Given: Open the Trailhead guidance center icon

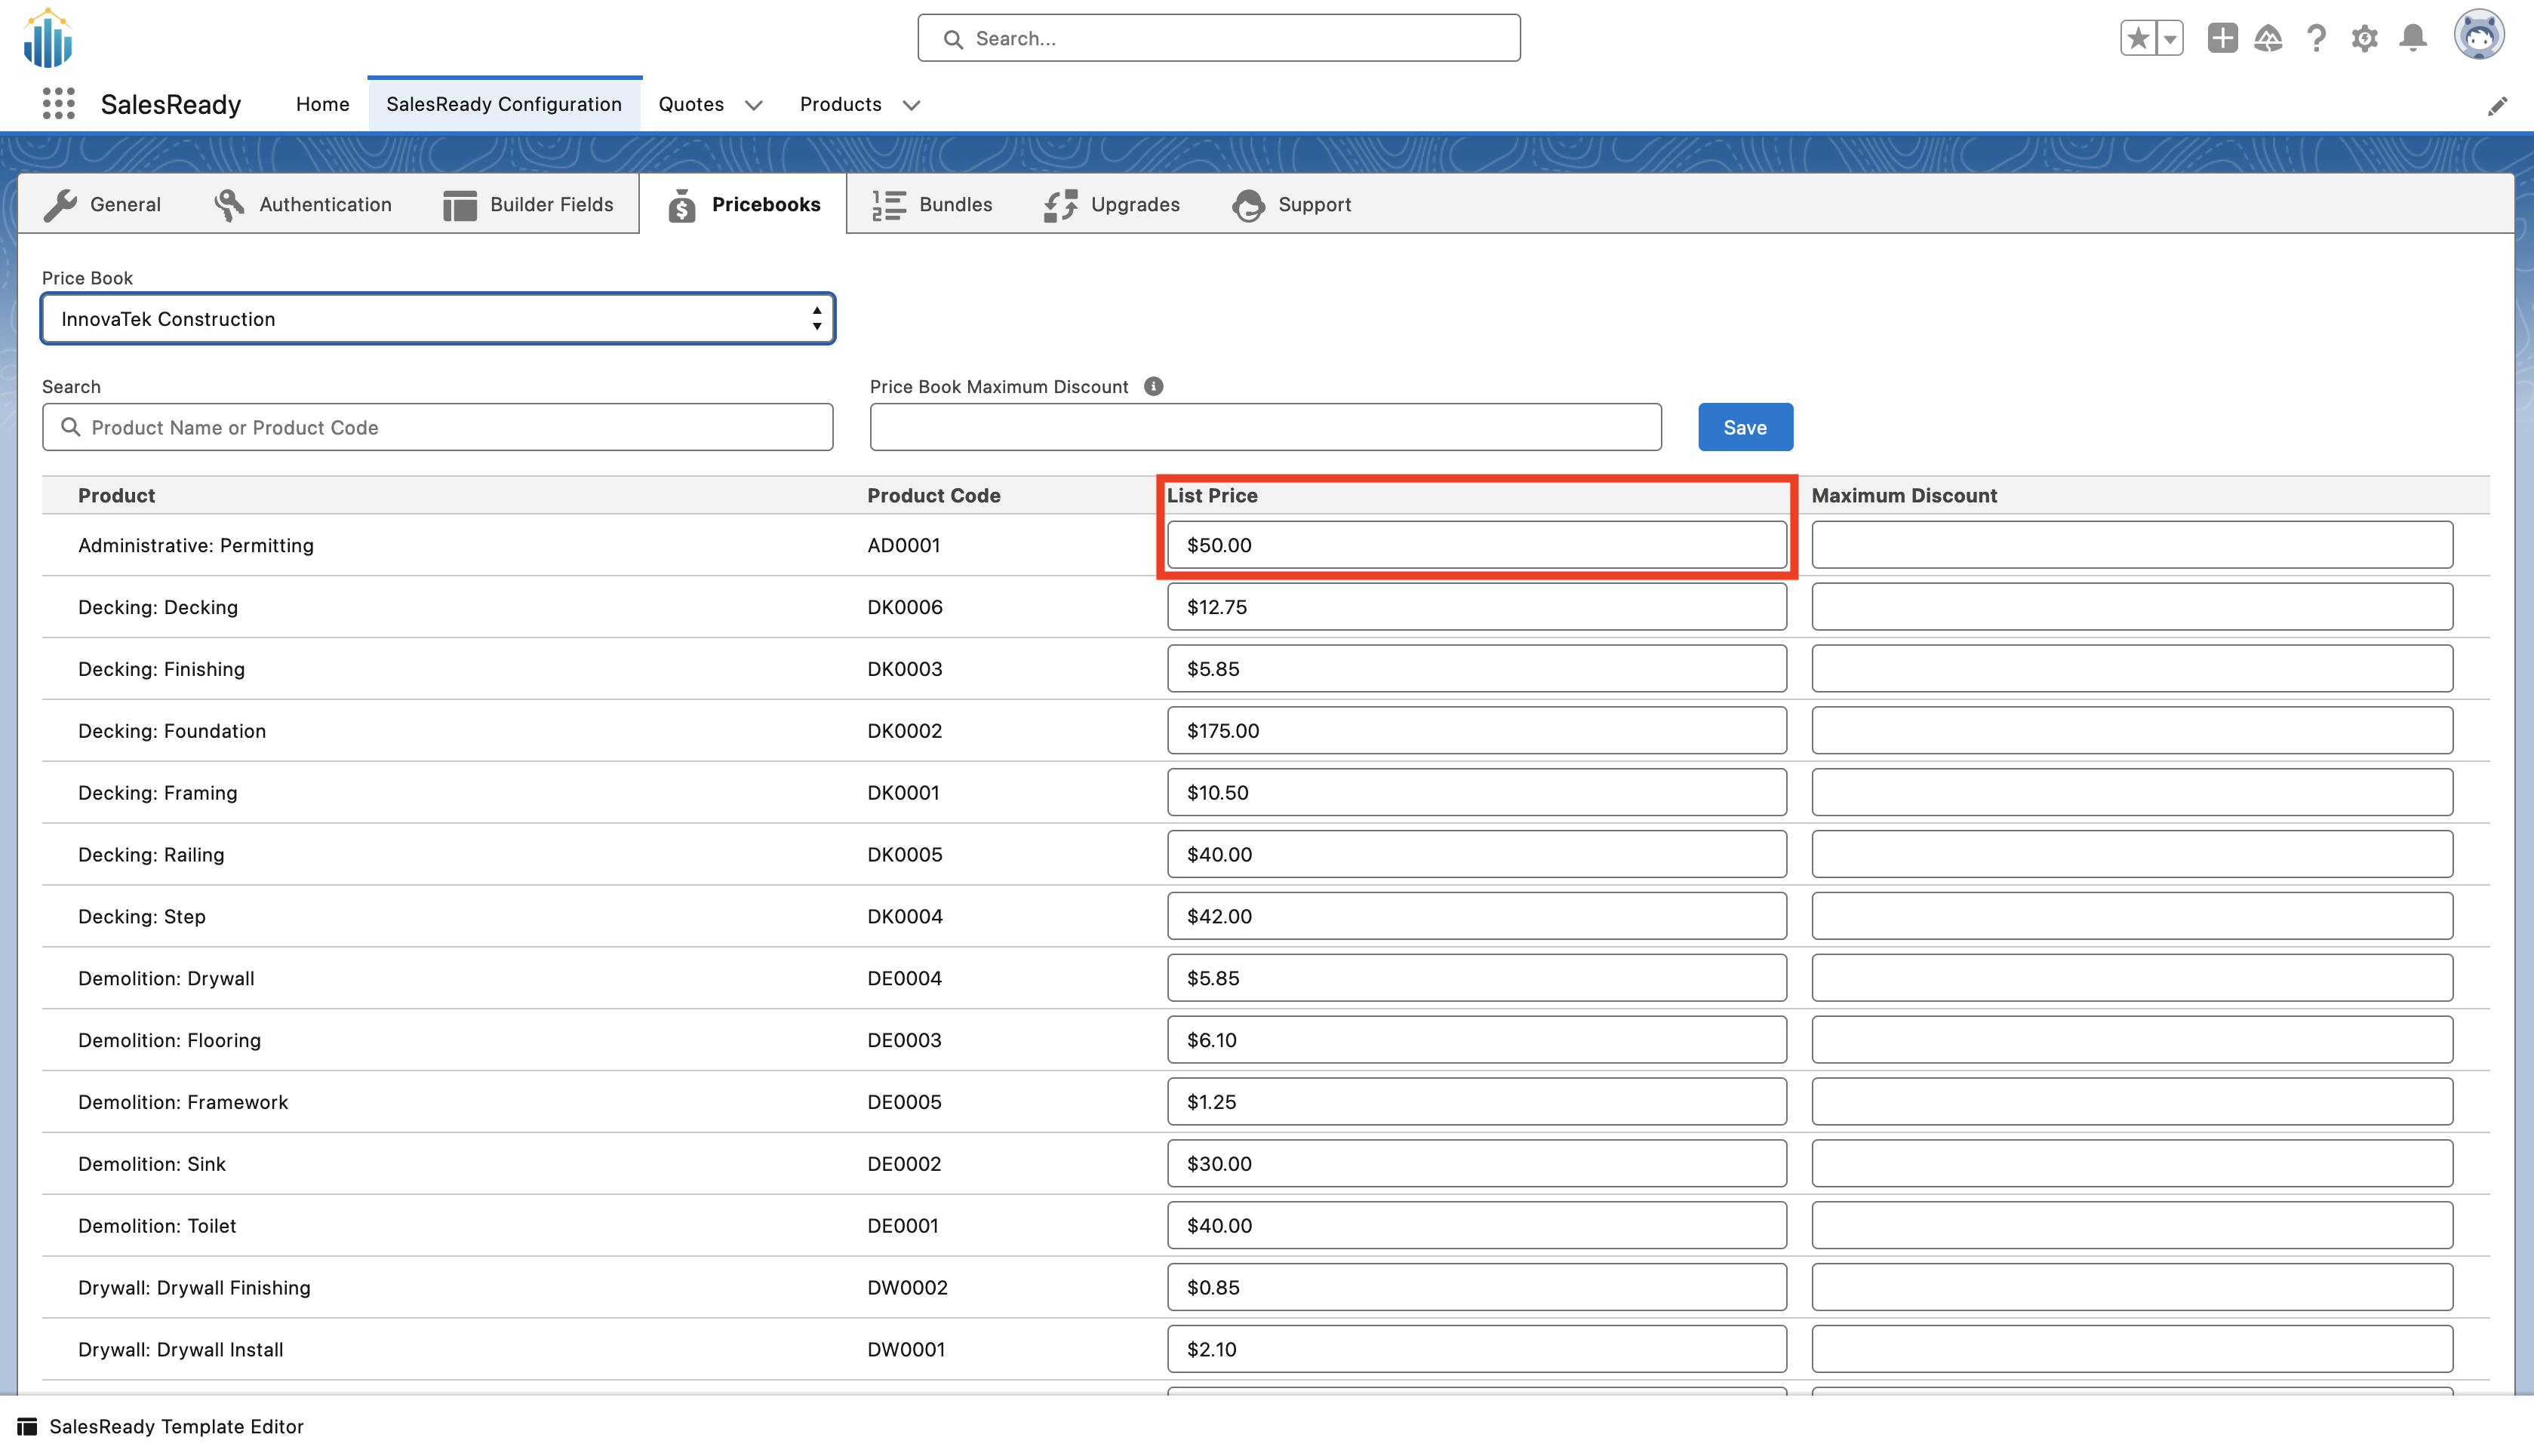Looking at the screenshot, I should 2268,38.
